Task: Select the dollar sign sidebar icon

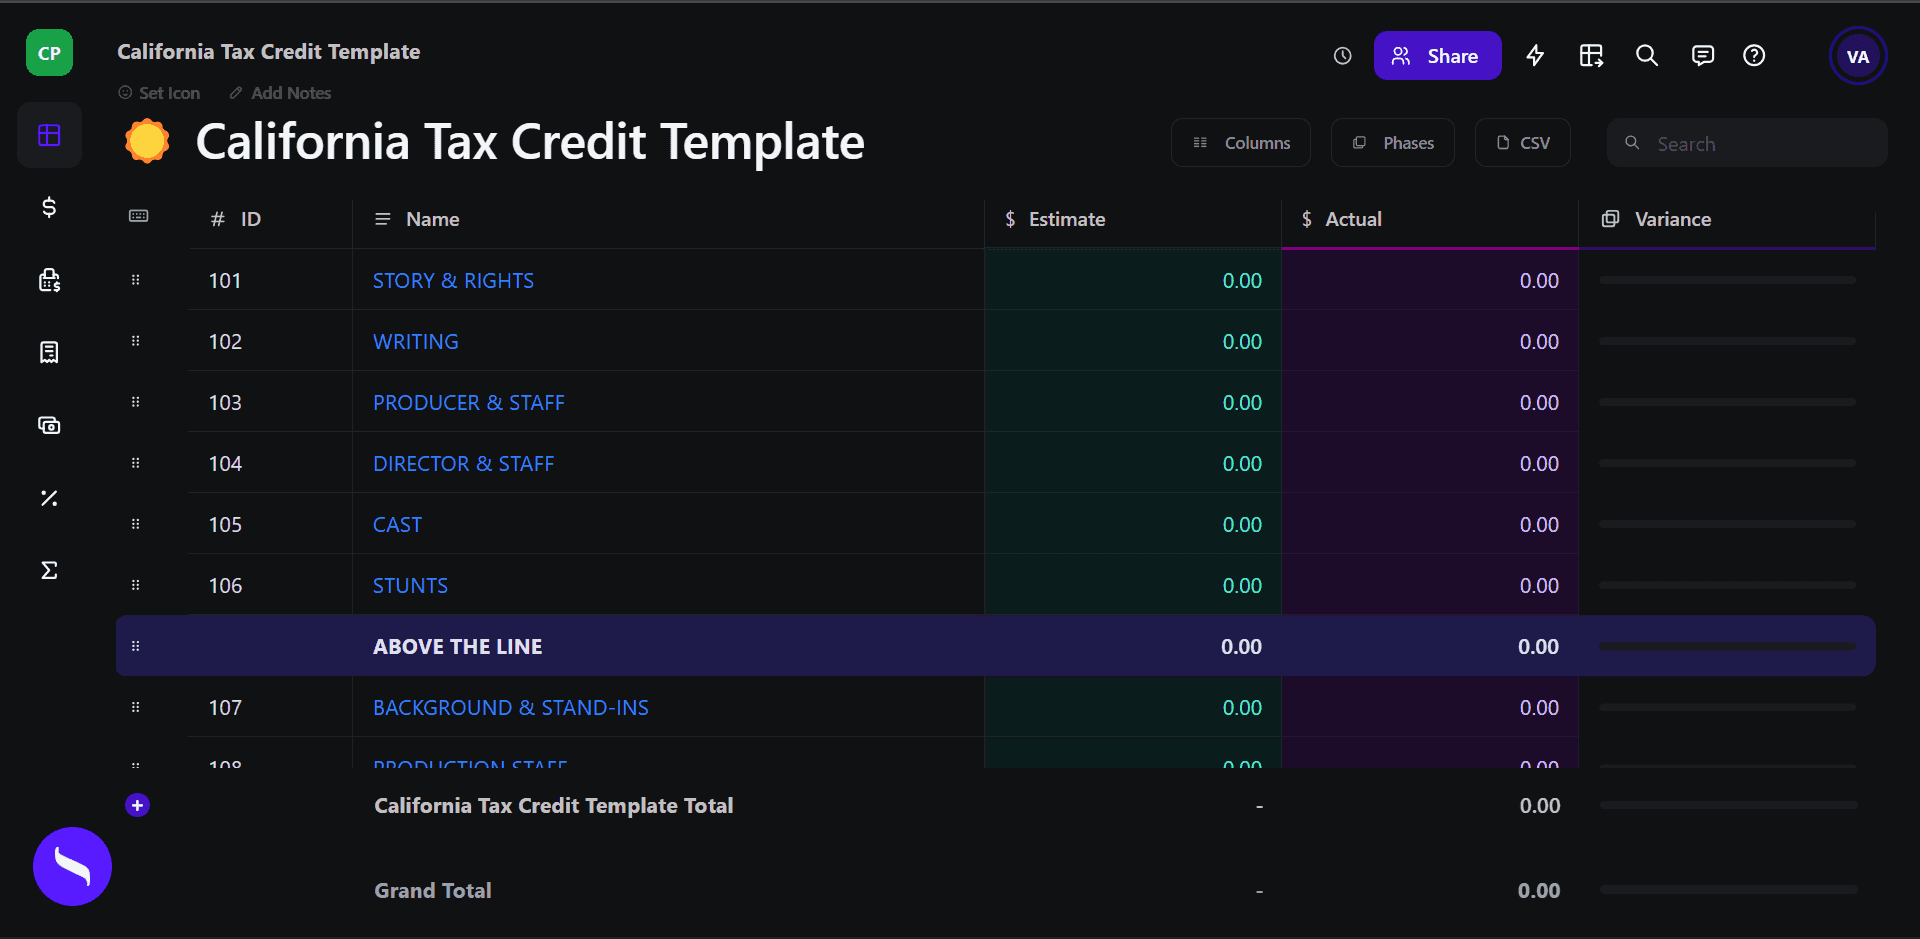Action: [x=49, y=207]
